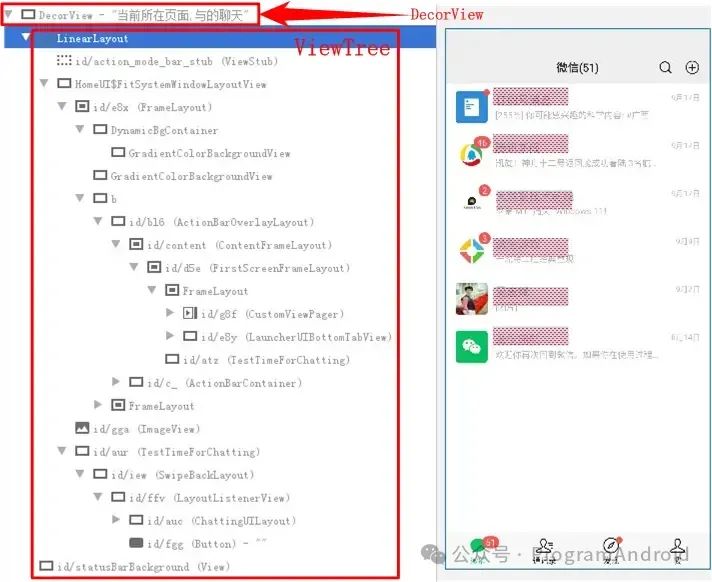Collapse the id/bl6 ActionBarOverlayLayout arrow
Viewport: 712px width, 582px height.
(x=98, y=221)
